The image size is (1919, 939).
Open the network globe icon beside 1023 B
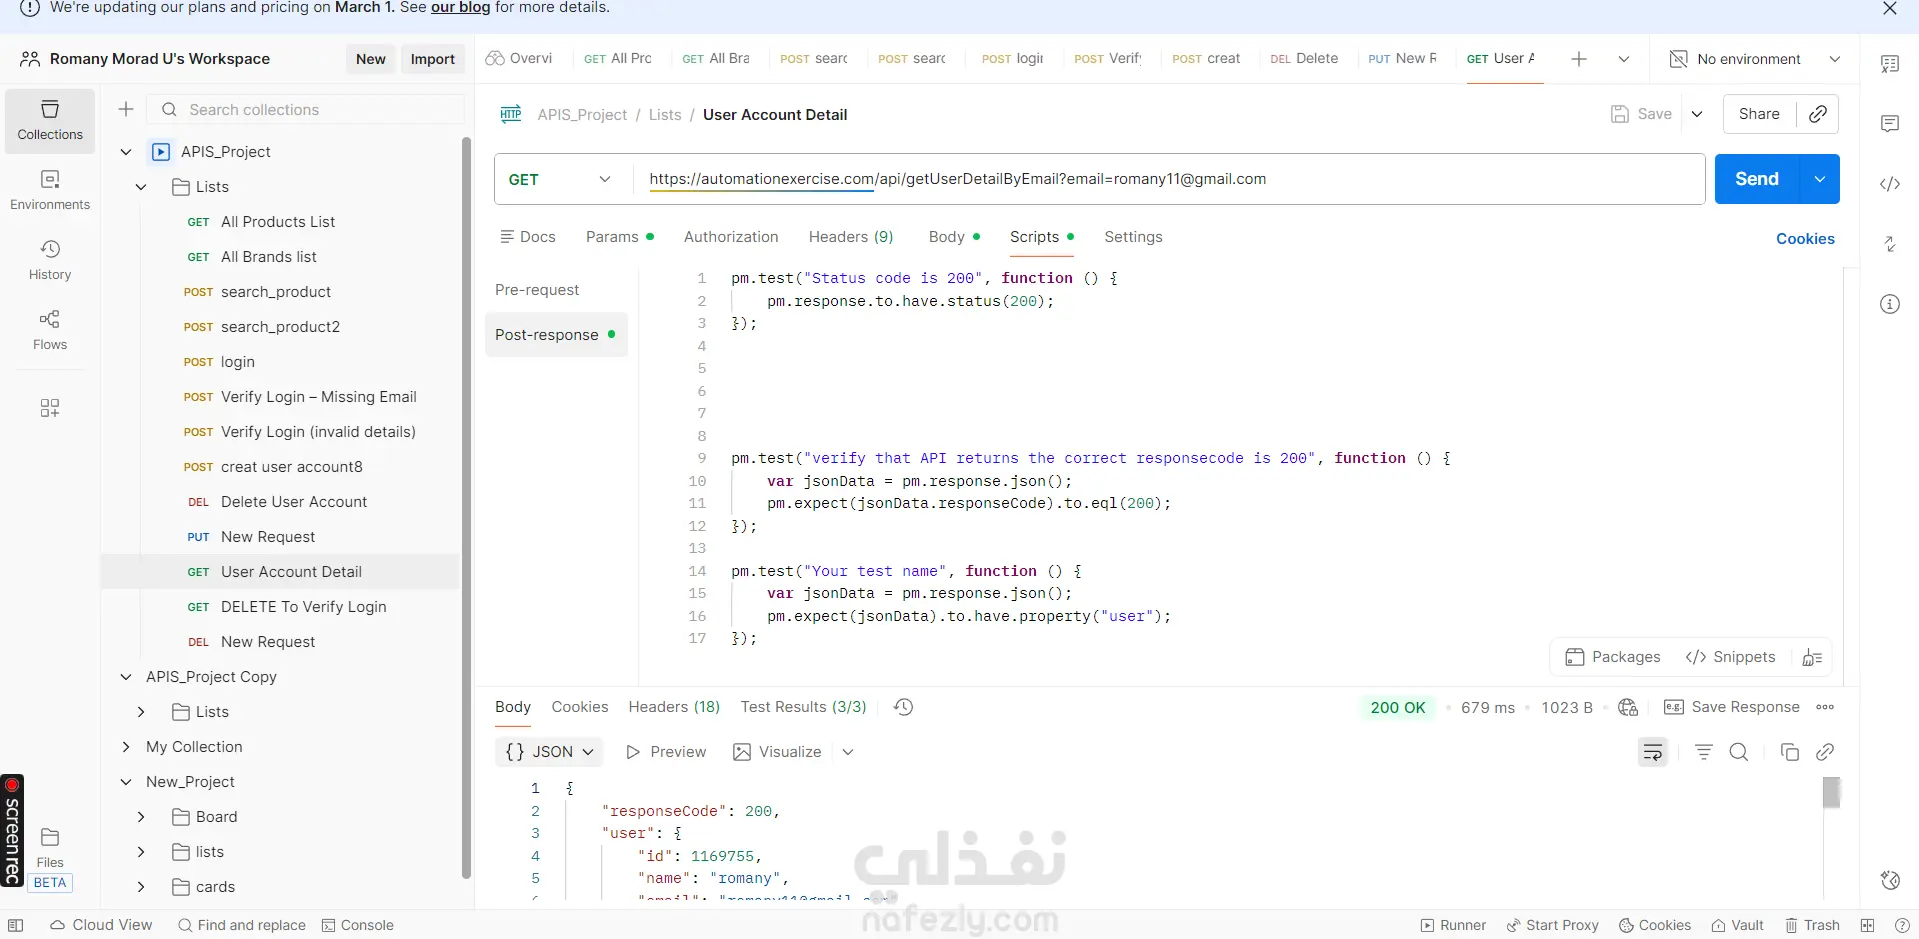point(1628,707)
